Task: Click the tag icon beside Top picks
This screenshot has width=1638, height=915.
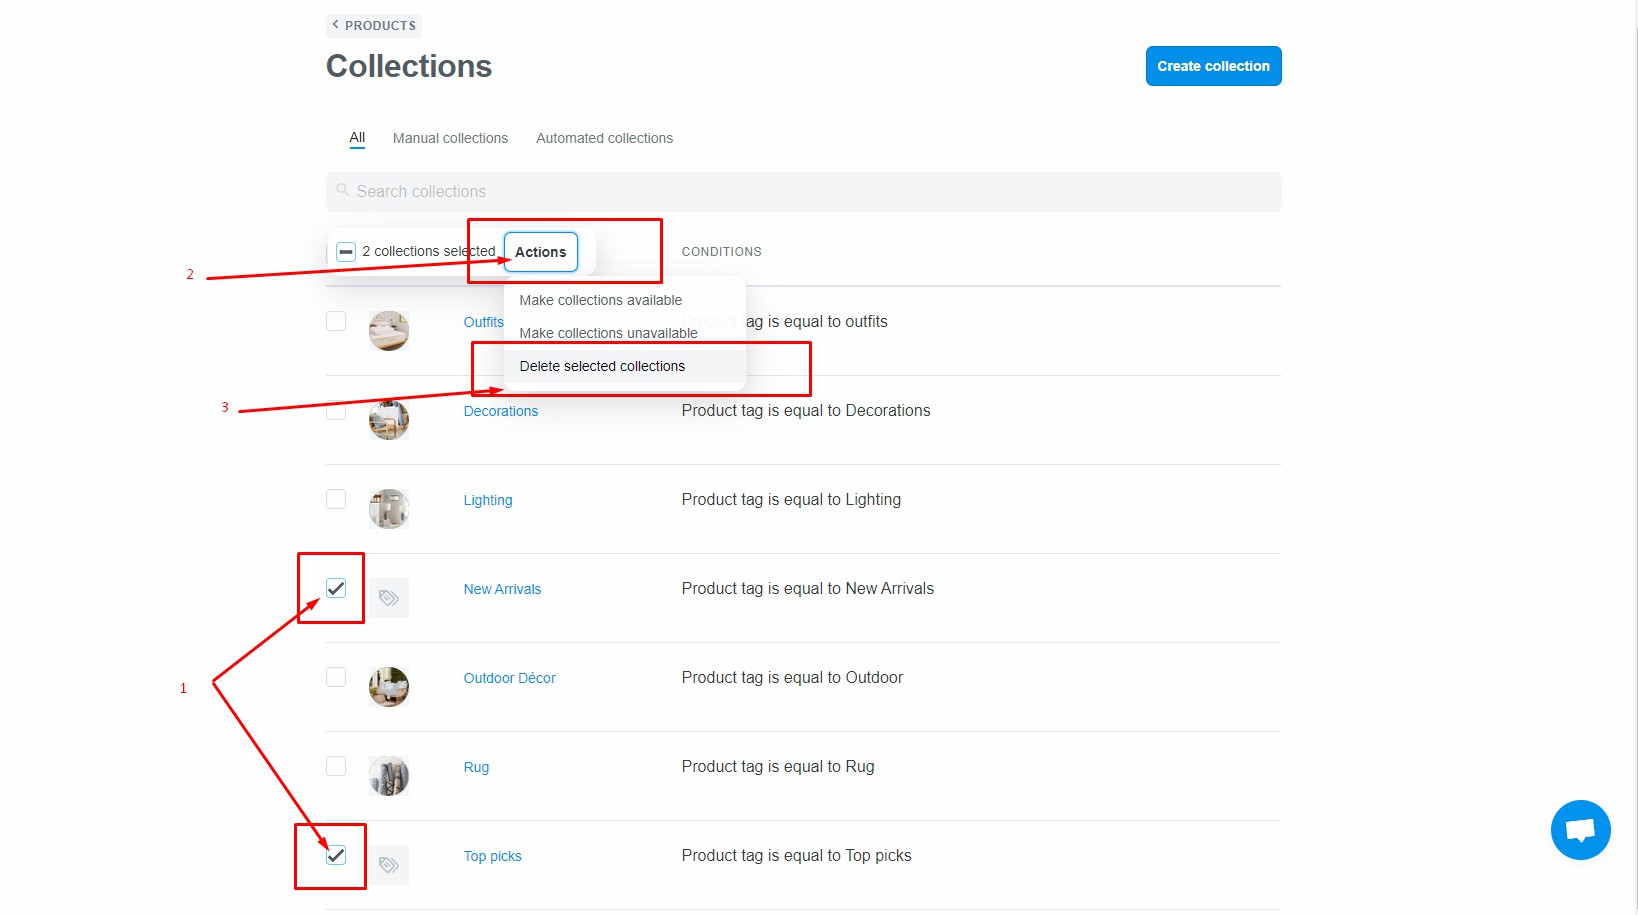Action: (389, 864)
